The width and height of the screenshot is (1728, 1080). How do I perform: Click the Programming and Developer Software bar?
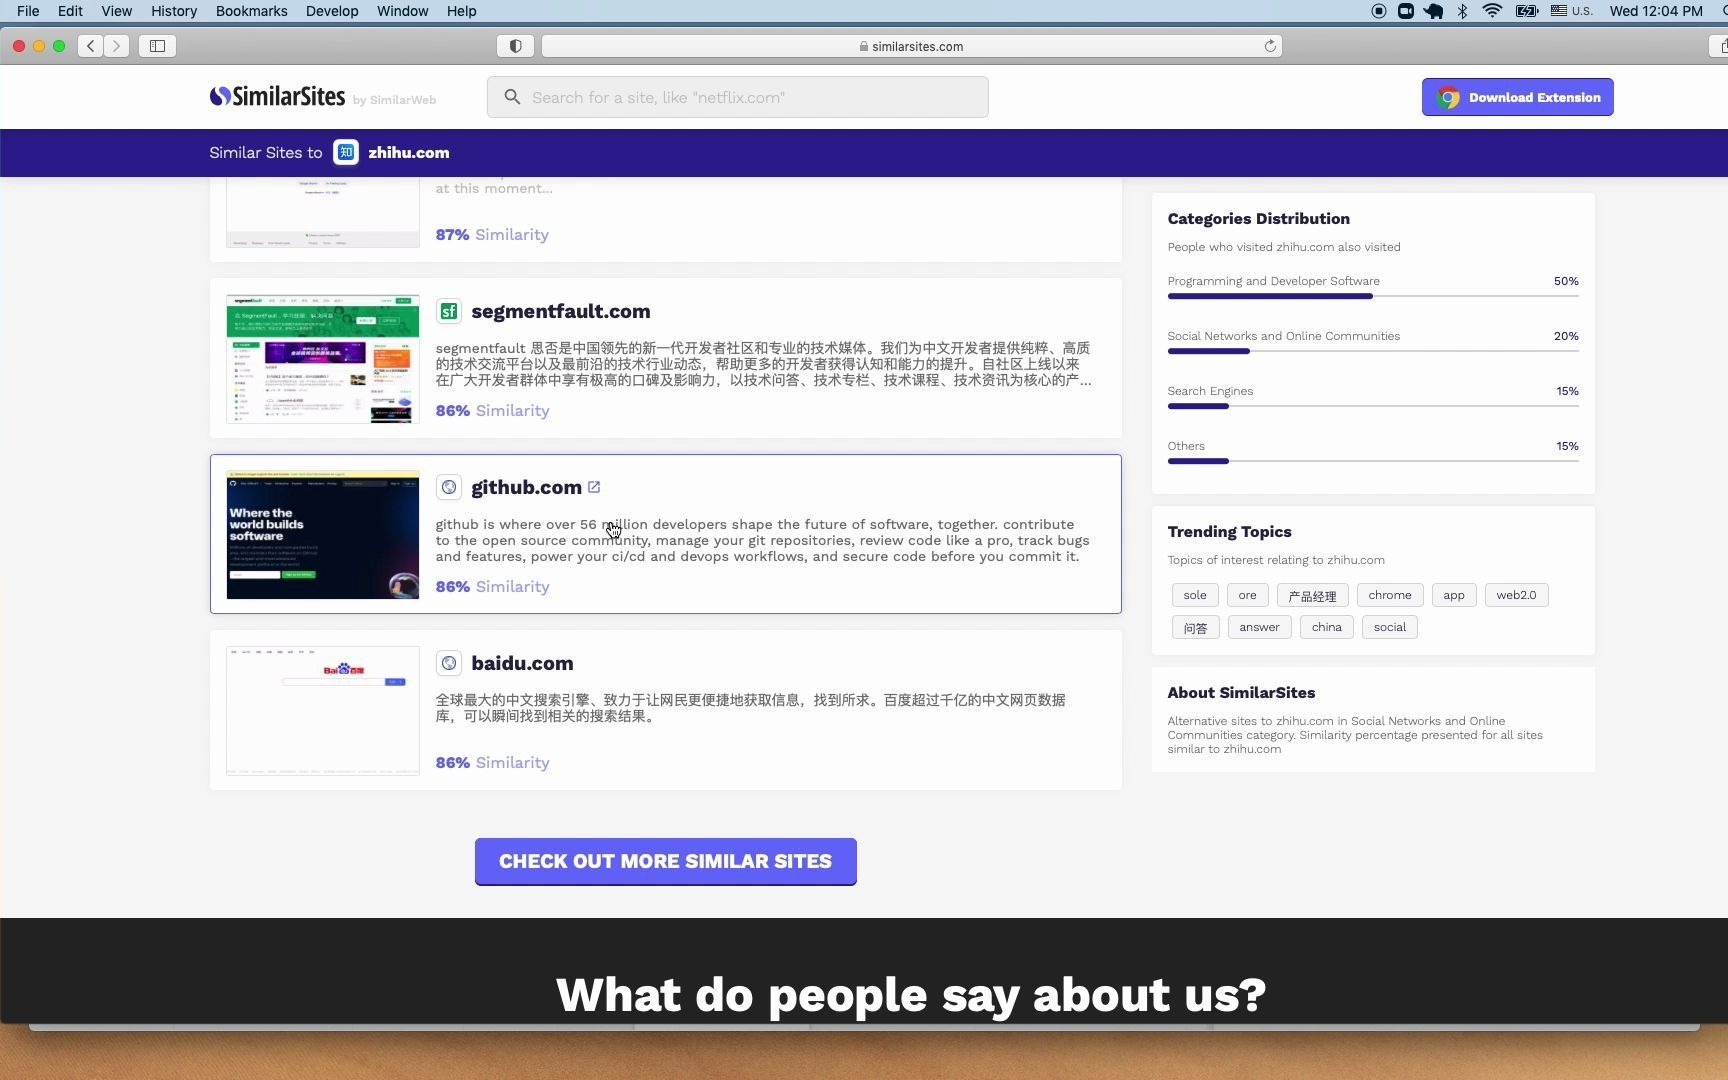(1373, 296)
